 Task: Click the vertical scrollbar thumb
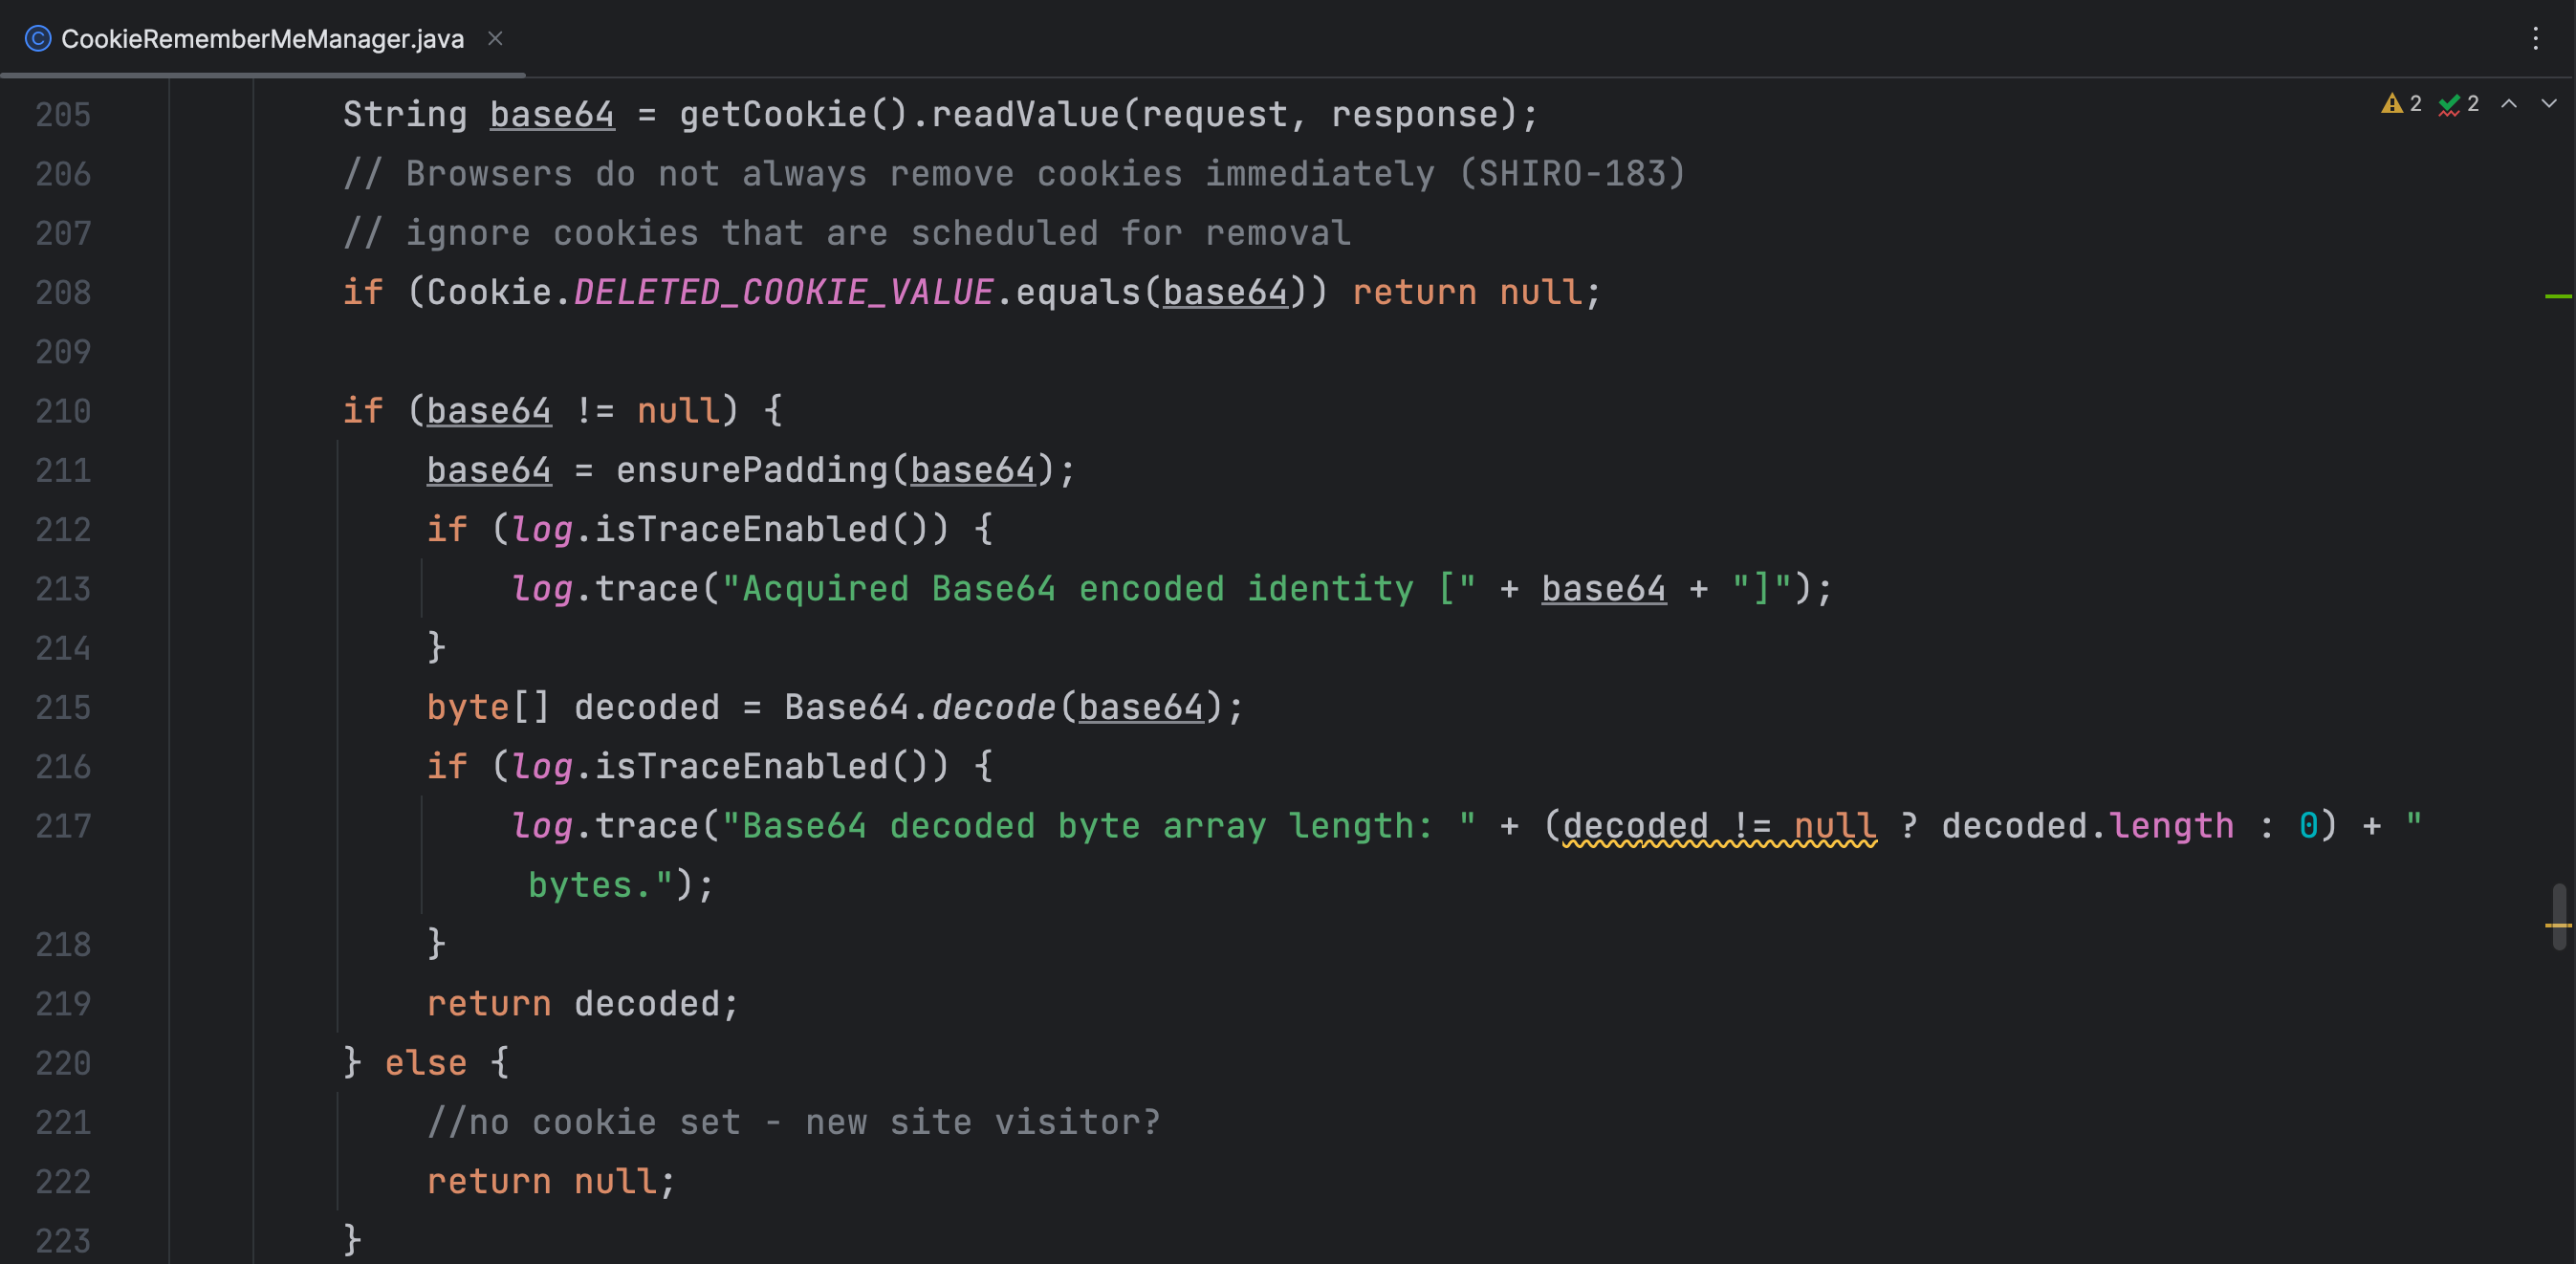coord(2559,916)
